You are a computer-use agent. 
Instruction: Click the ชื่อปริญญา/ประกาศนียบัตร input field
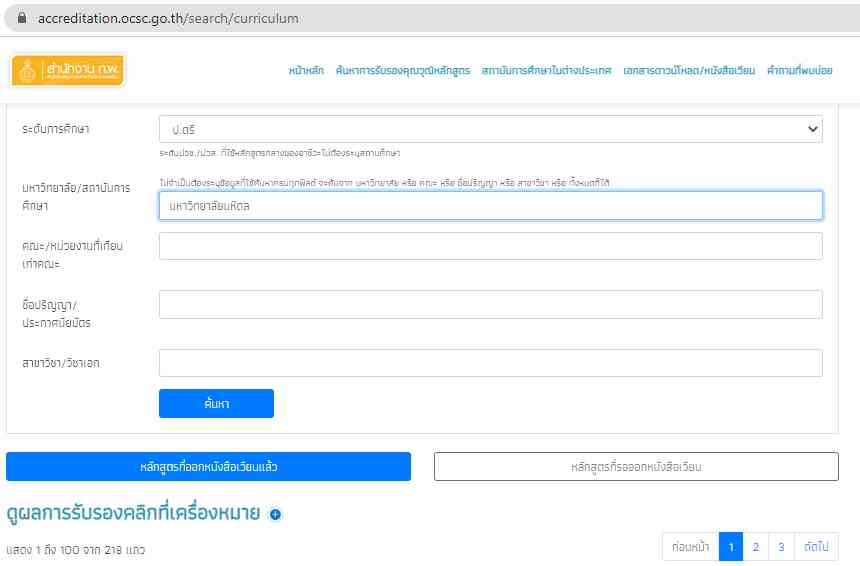pyautogui.click(x=490, y=304)
